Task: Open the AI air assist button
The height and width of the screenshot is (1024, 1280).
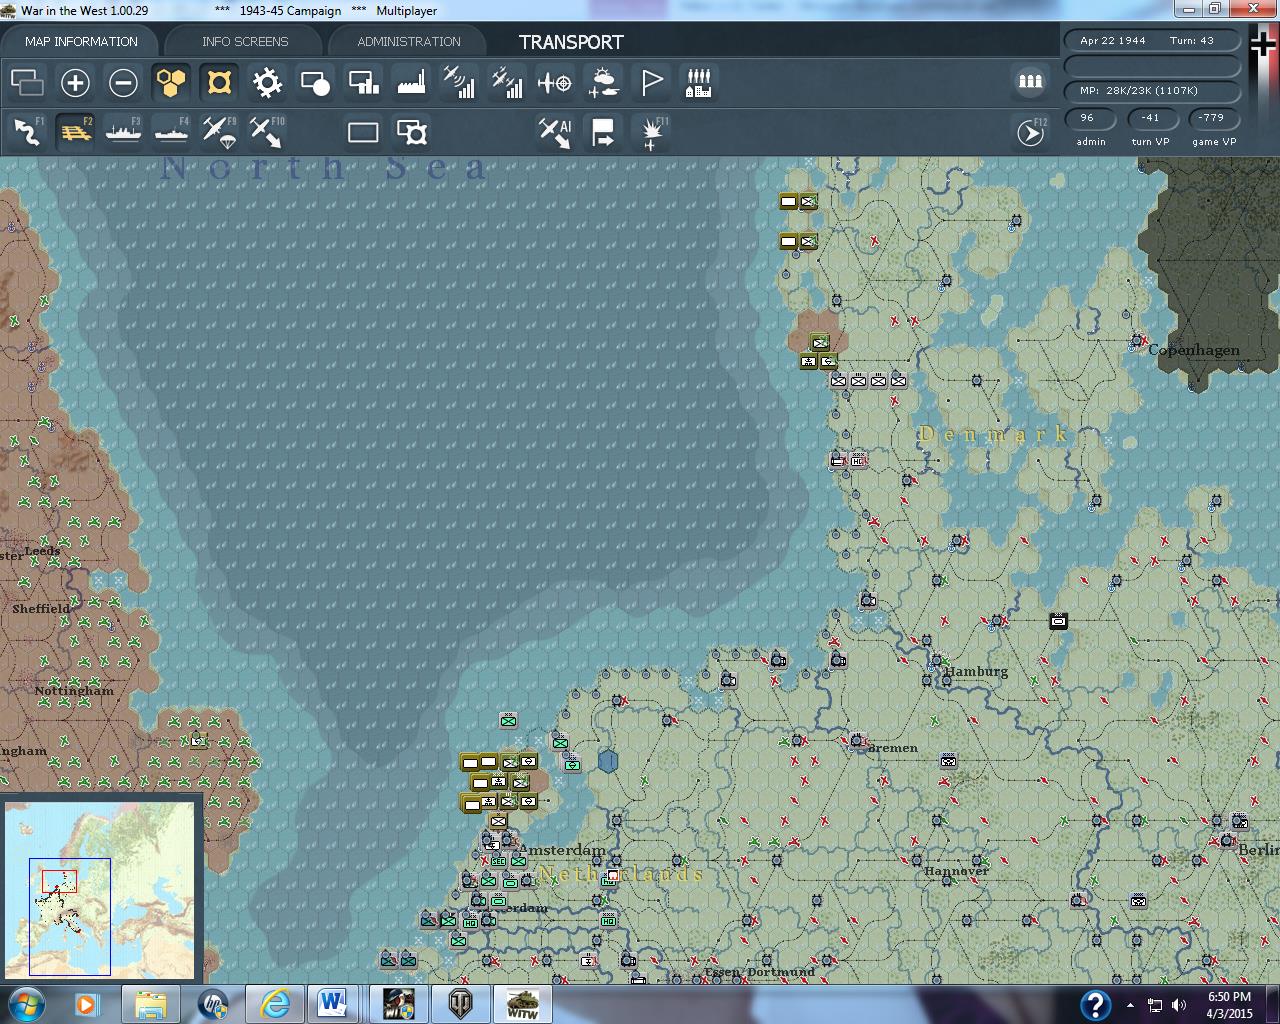Action: tap(555, 132)
